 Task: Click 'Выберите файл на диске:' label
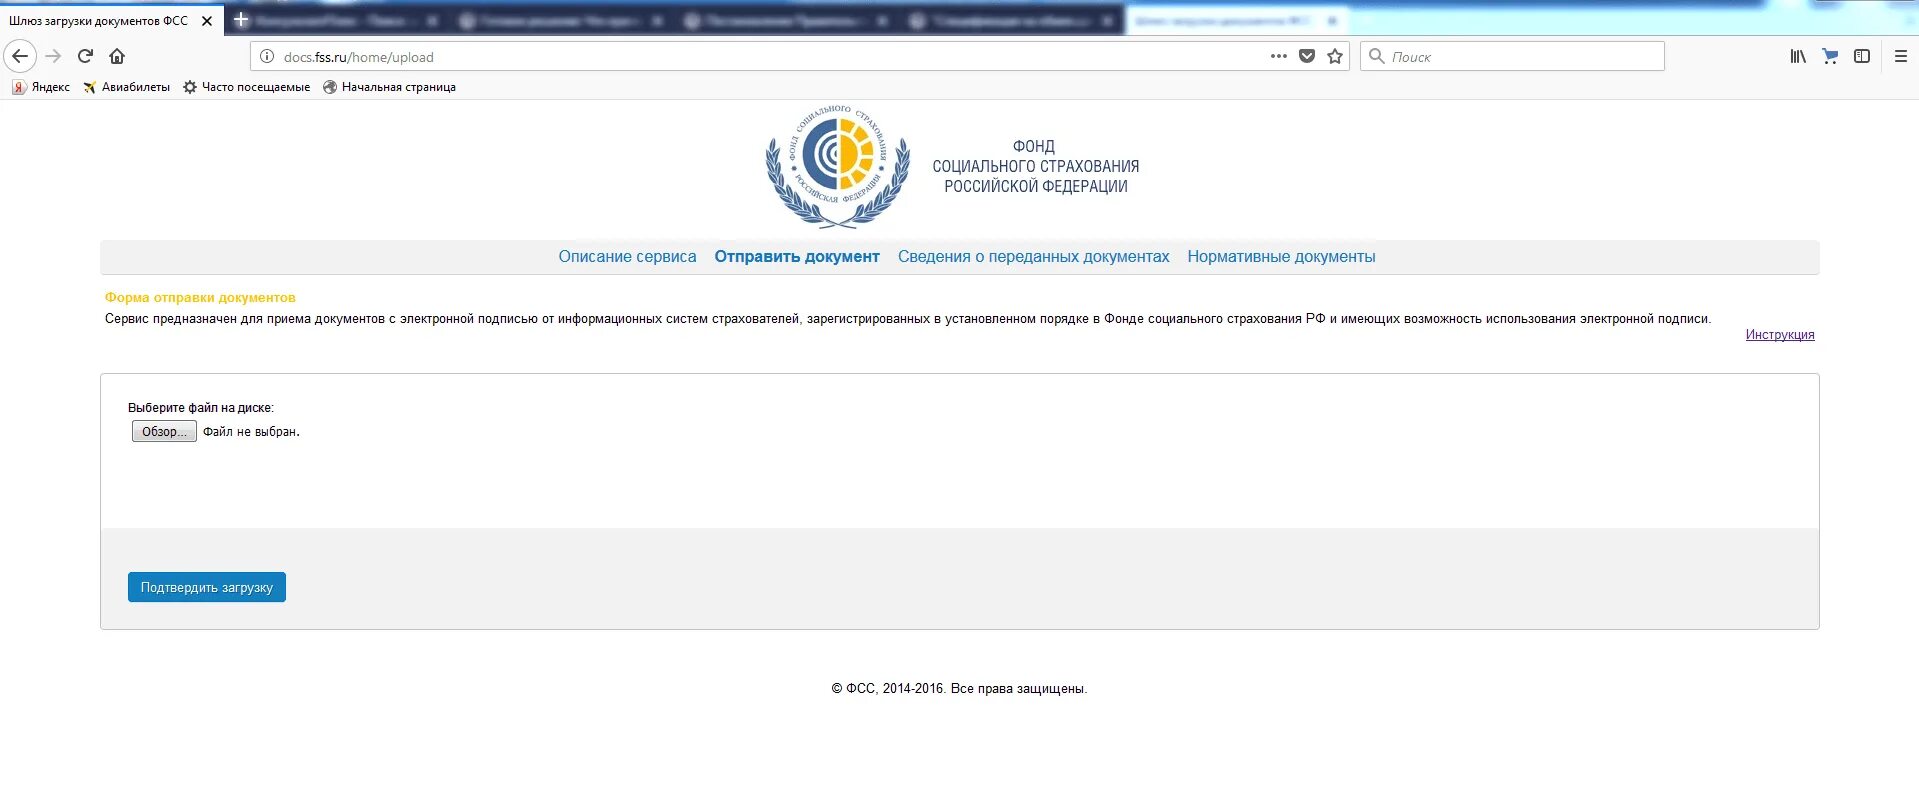click(200, 408)
